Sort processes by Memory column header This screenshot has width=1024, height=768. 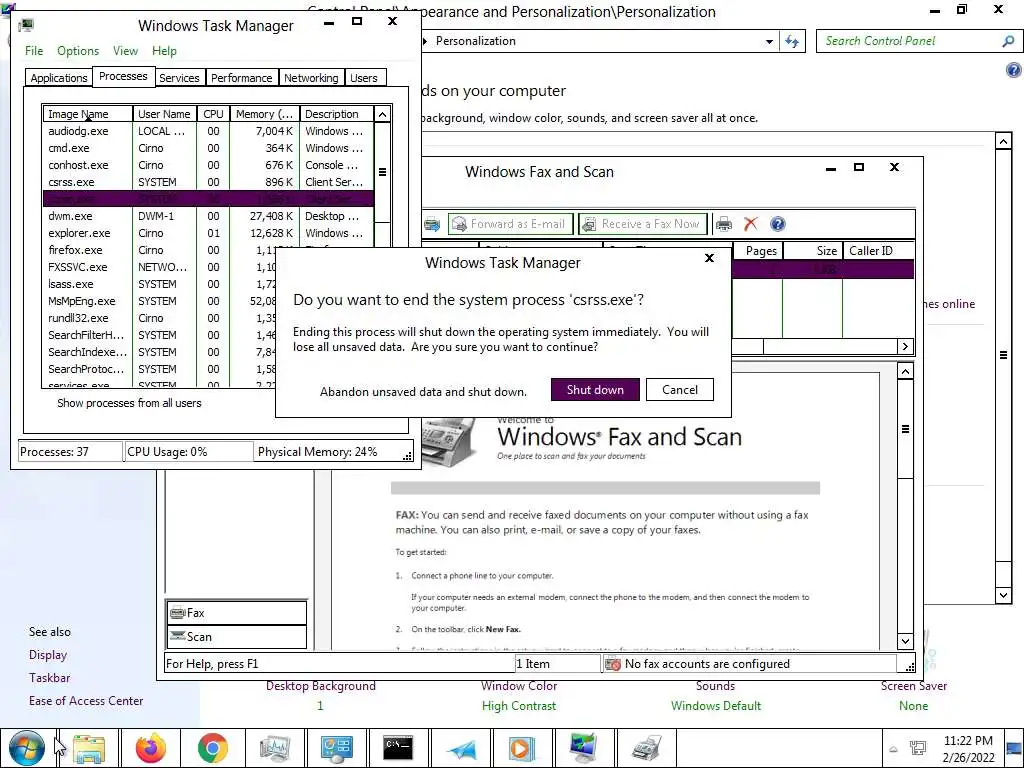264,114
